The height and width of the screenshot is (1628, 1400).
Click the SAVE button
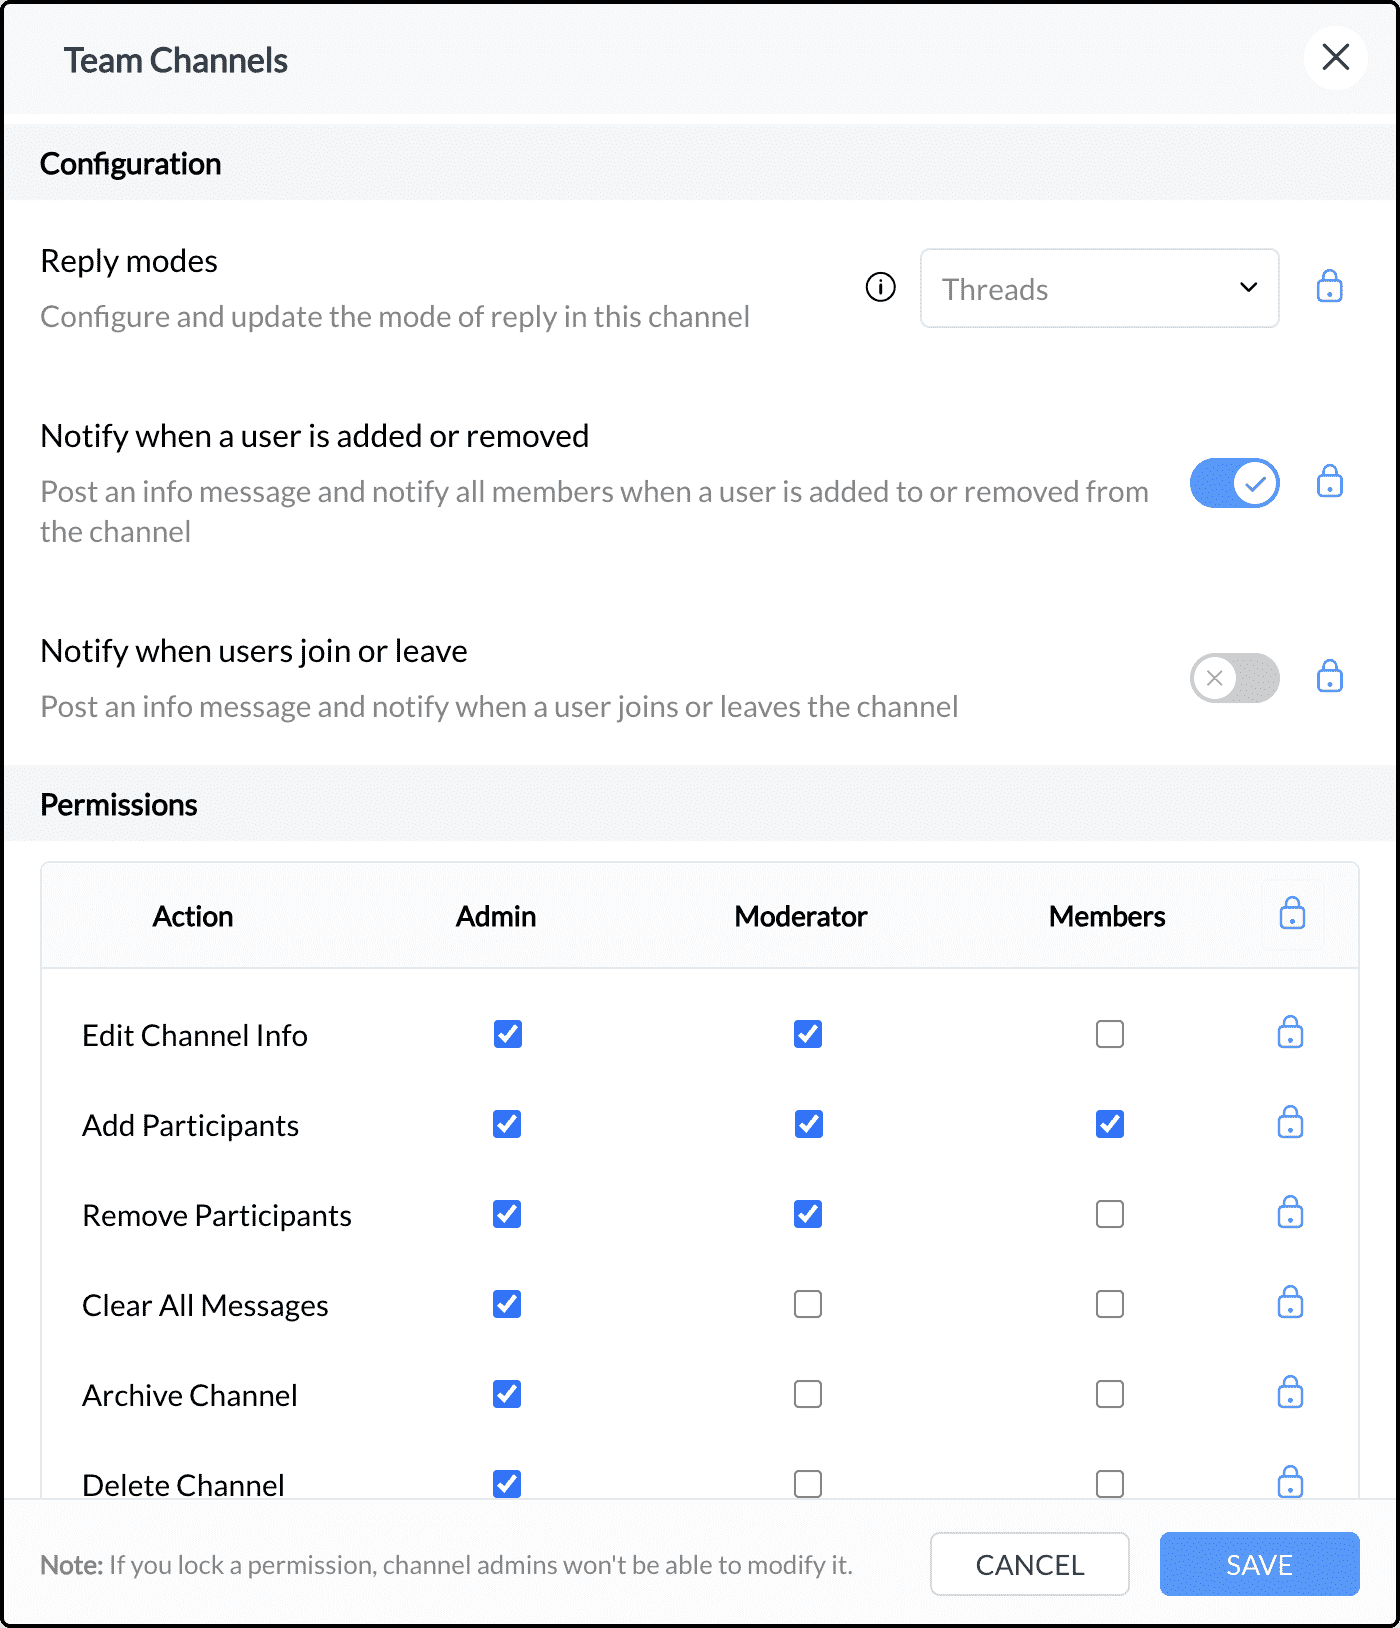tap(1259, 1564)
